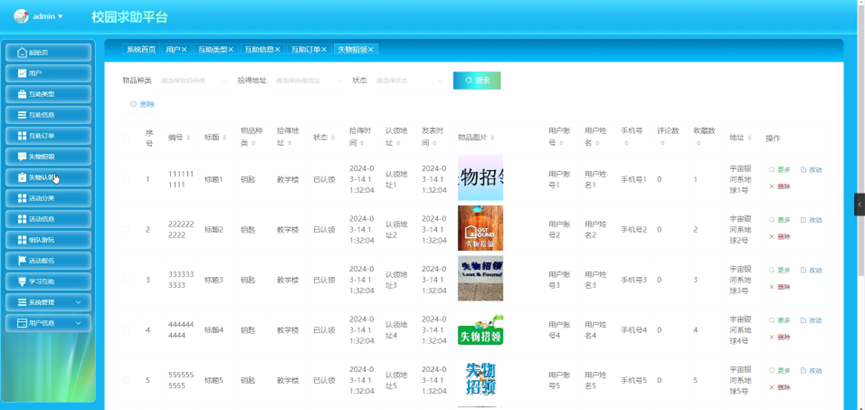Click the 手机号4 cell
The image size is (865, 410).
(x=634, y=330)
